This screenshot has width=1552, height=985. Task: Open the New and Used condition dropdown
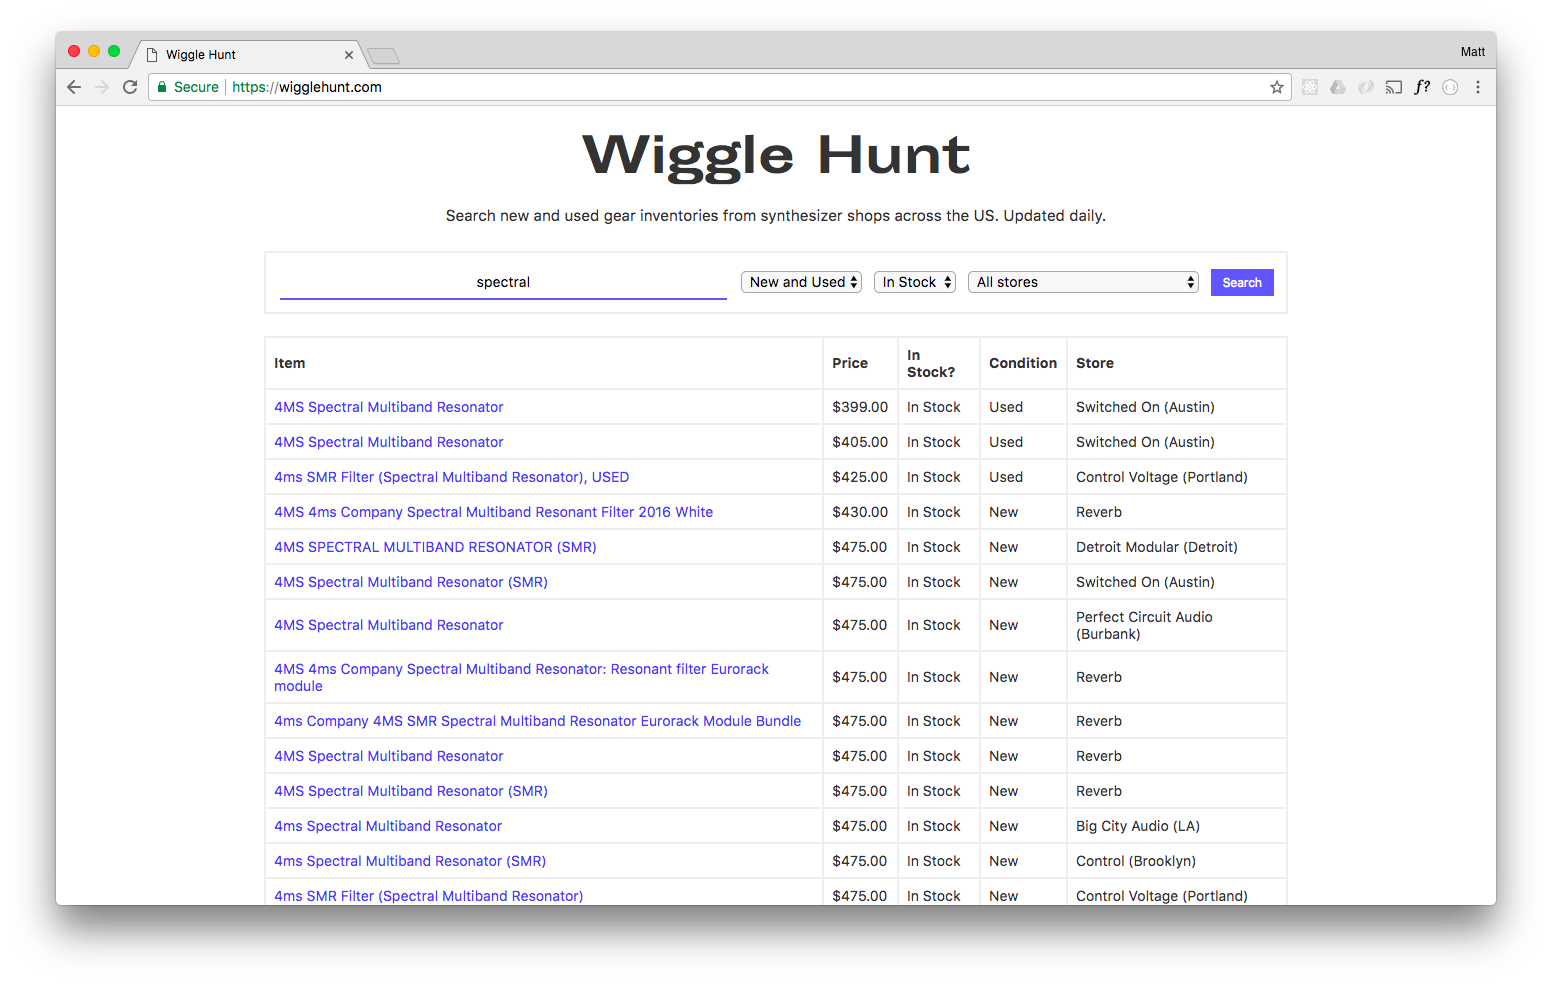(x=800, y=282)
